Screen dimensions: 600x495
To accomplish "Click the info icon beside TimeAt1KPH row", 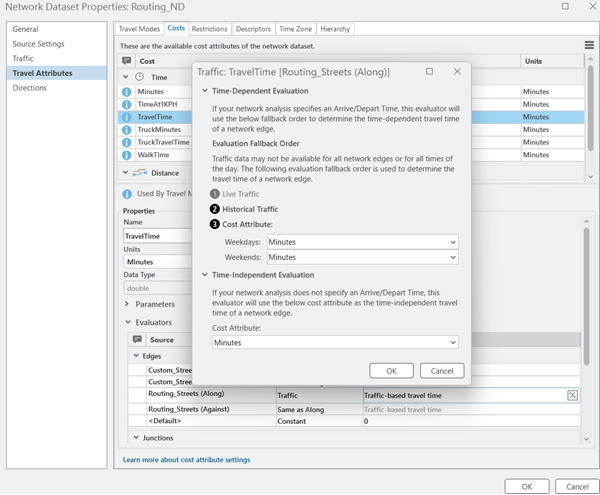I will [126, 104].
